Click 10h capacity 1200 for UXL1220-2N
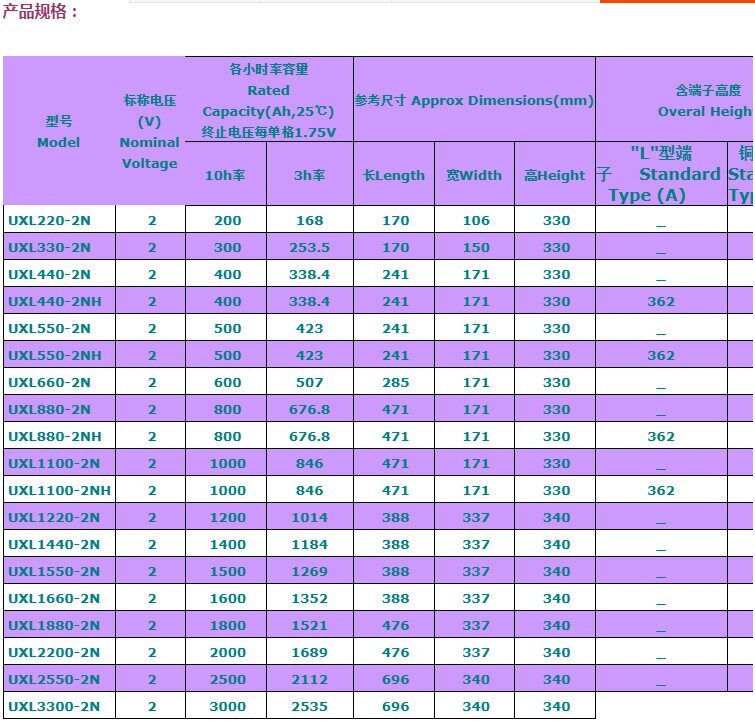755x721 pixels. click(228, 517)
